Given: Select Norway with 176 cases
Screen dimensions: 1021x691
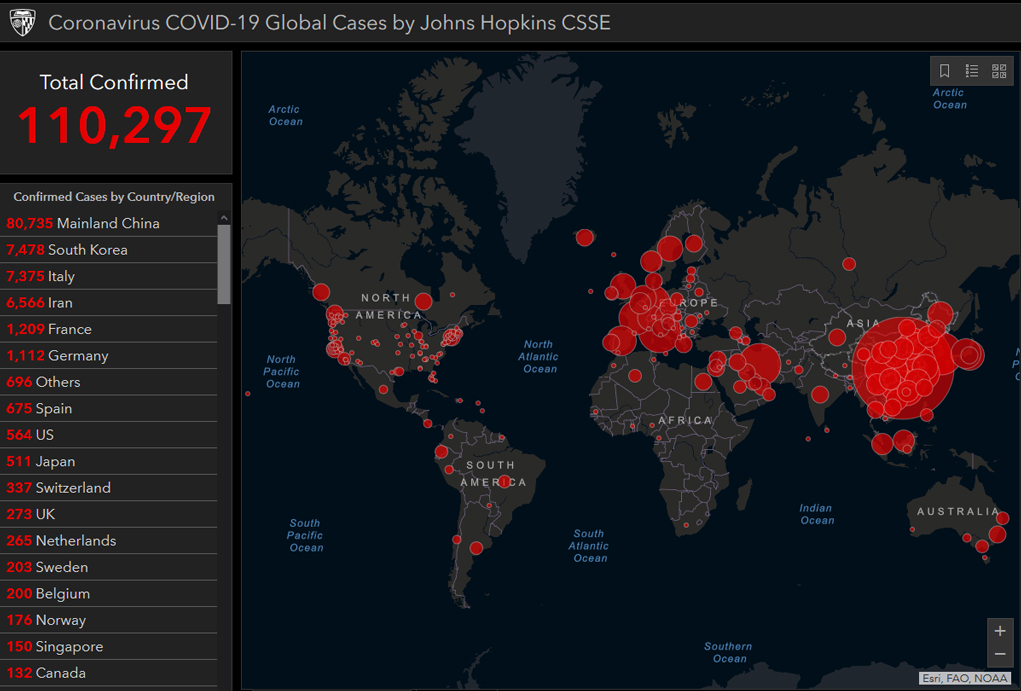Looking at the screenshot, I should [x=109, y=620].
